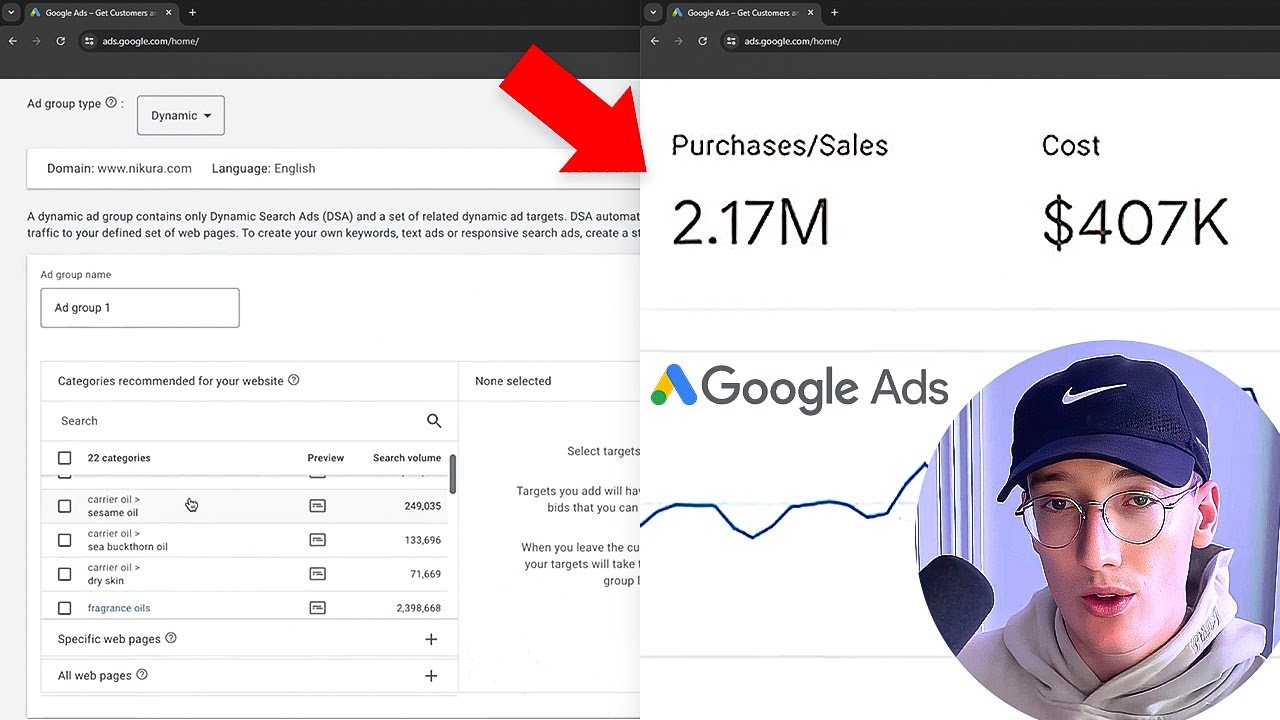1280x720 pixels.
Task: Close the Google Ads tab in right window
Action: pos(810,13)
